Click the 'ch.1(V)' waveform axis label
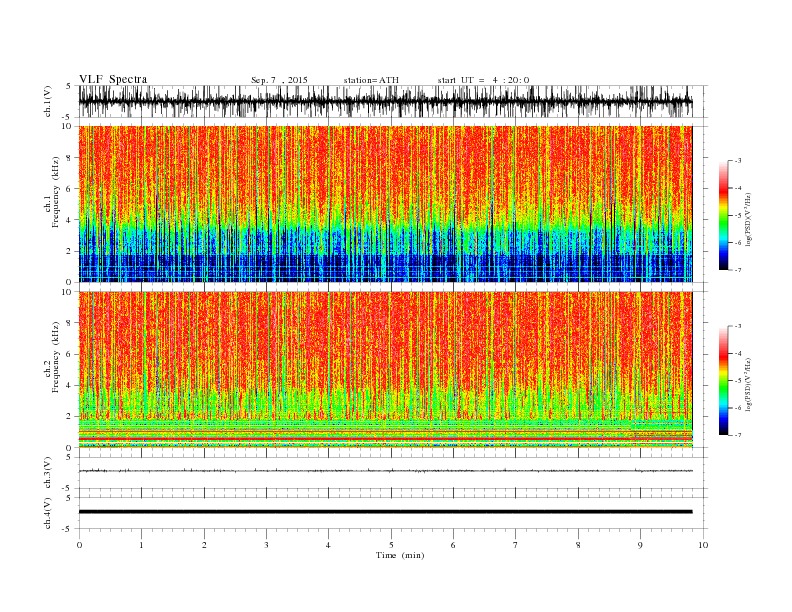 tap(48, 101)
